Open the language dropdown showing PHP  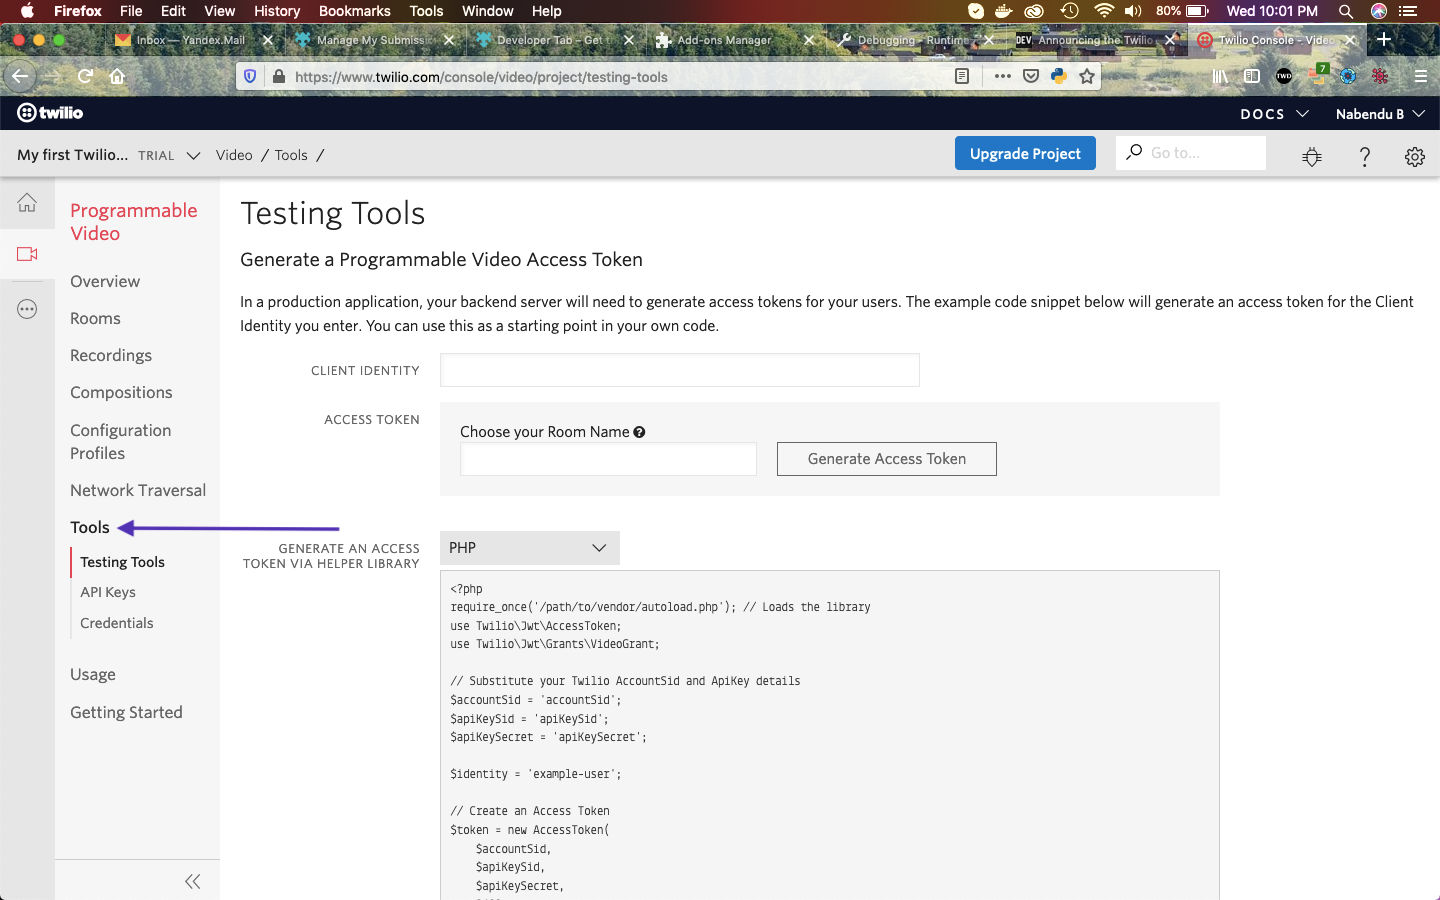529,548
